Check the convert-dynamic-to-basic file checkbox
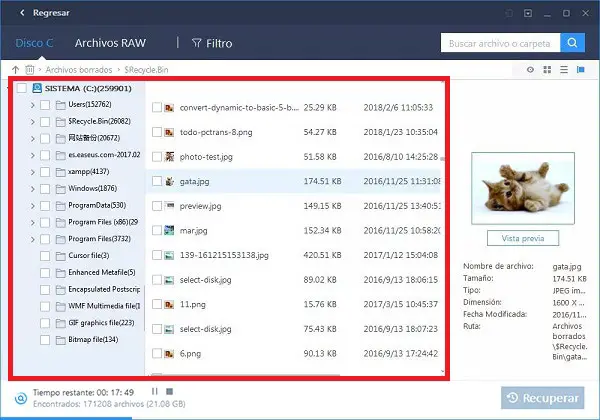This screenshot has height=420, width=600. pos(157,107)
